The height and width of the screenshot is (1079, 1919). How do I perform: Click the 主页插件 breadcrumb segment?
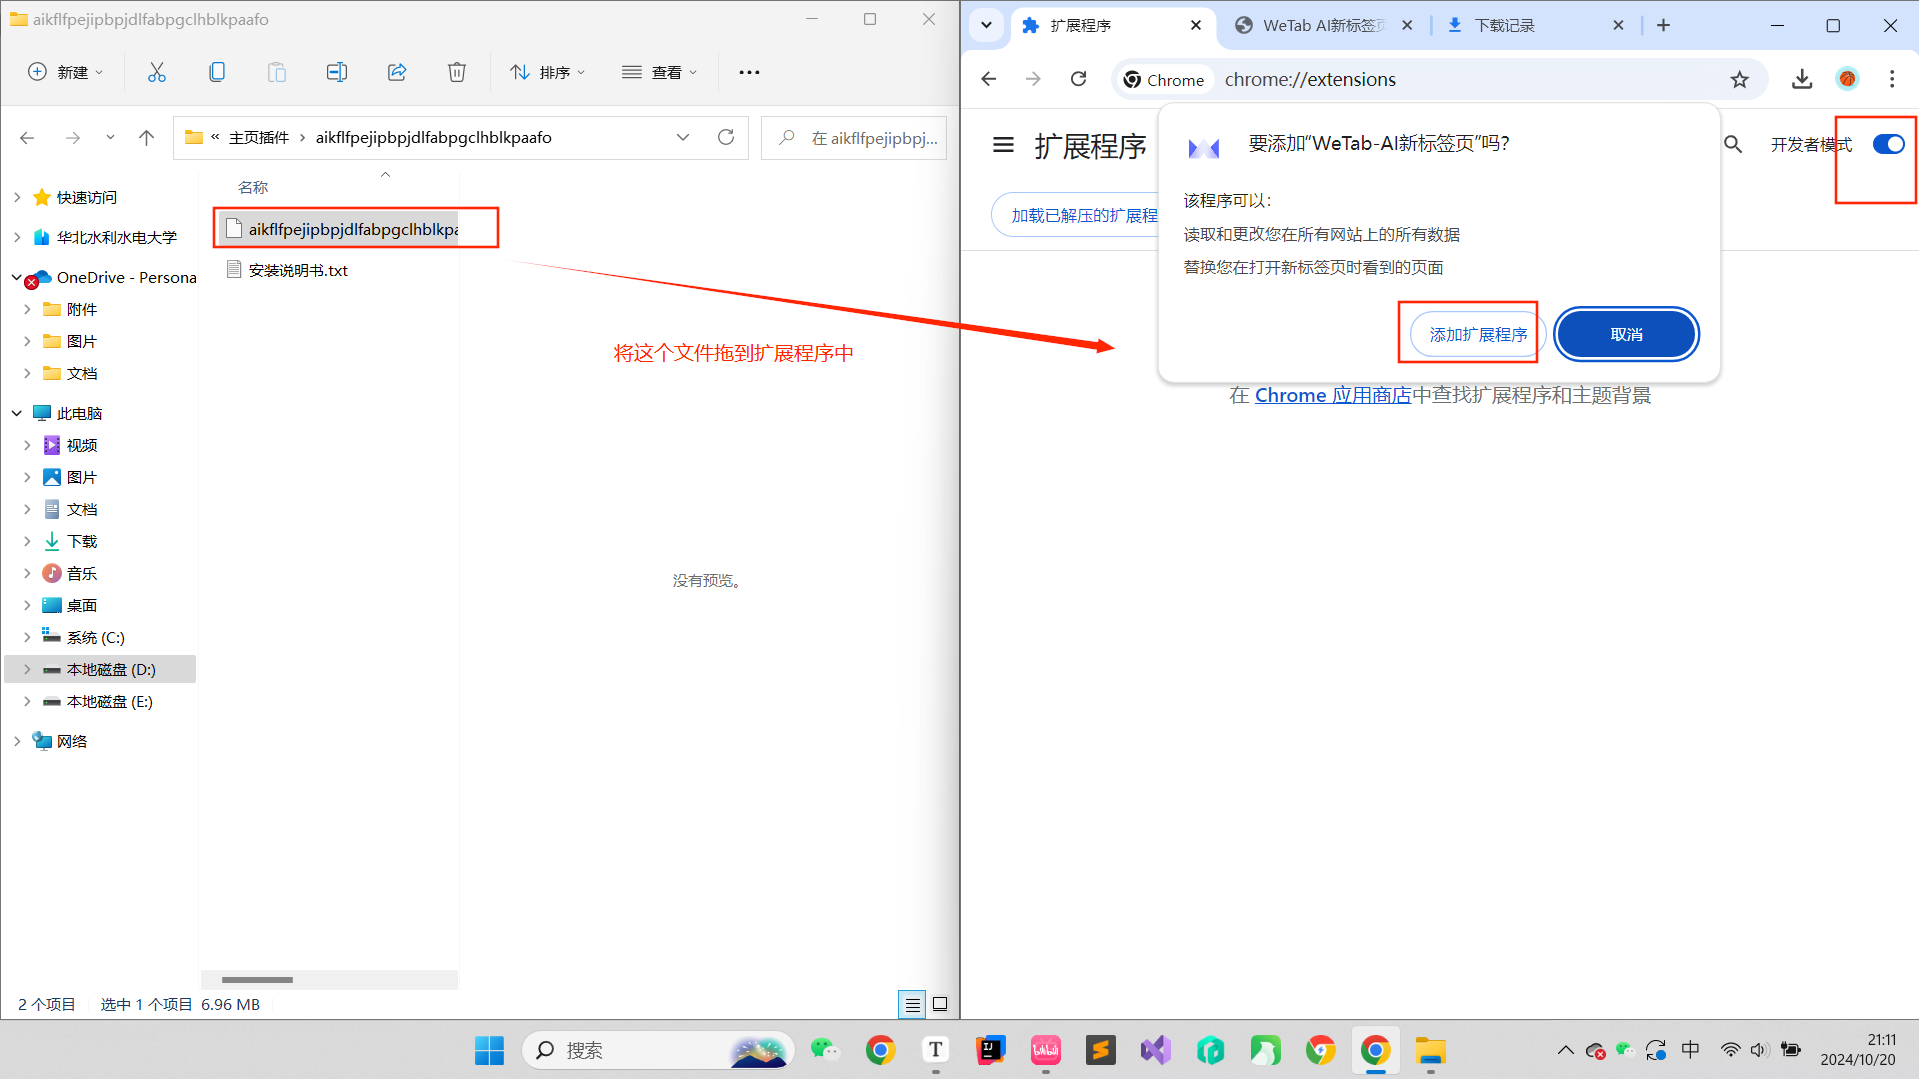(x=258, y=137)
